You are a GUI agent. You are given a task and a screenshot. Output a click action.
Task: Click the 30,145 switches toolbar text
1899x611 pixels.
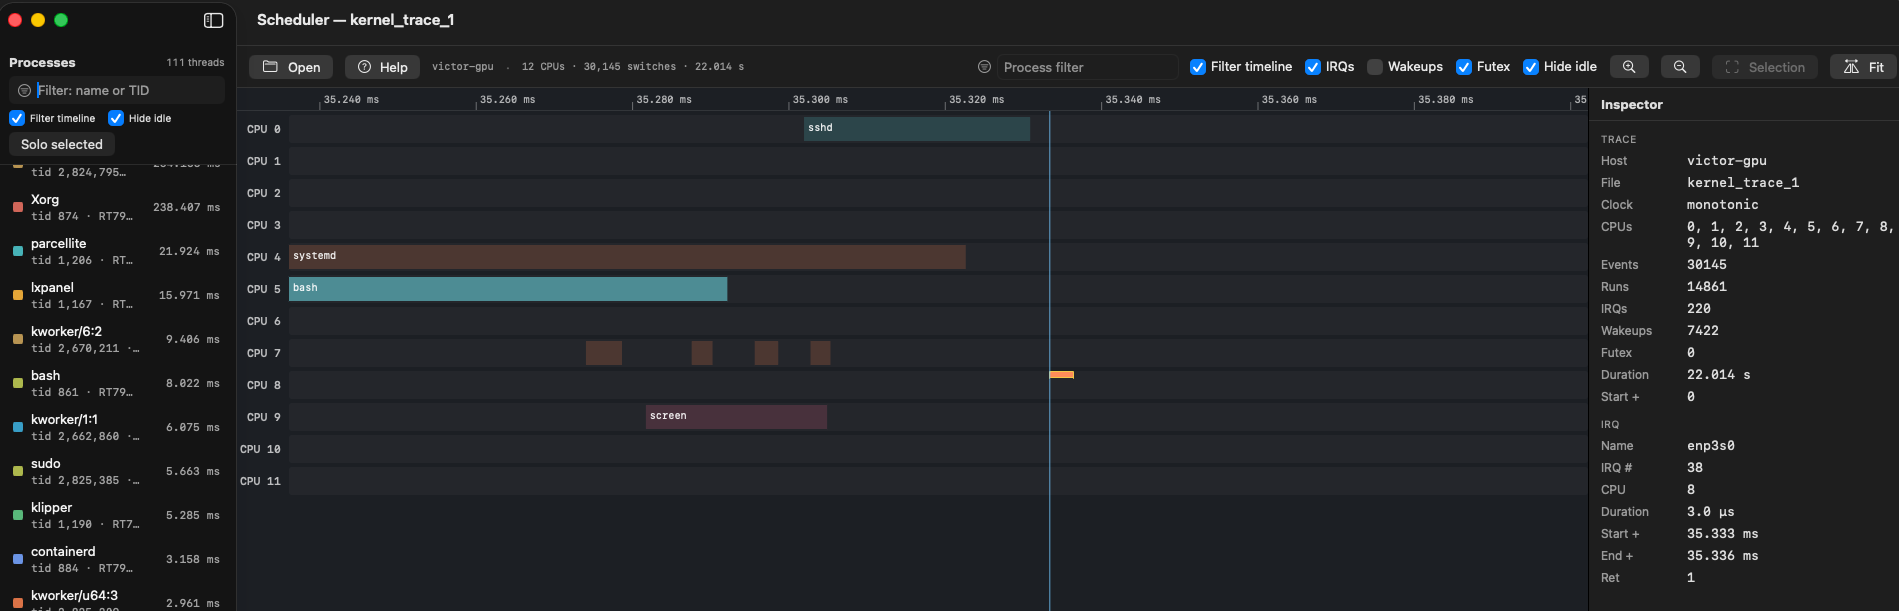tap(630, 67)
